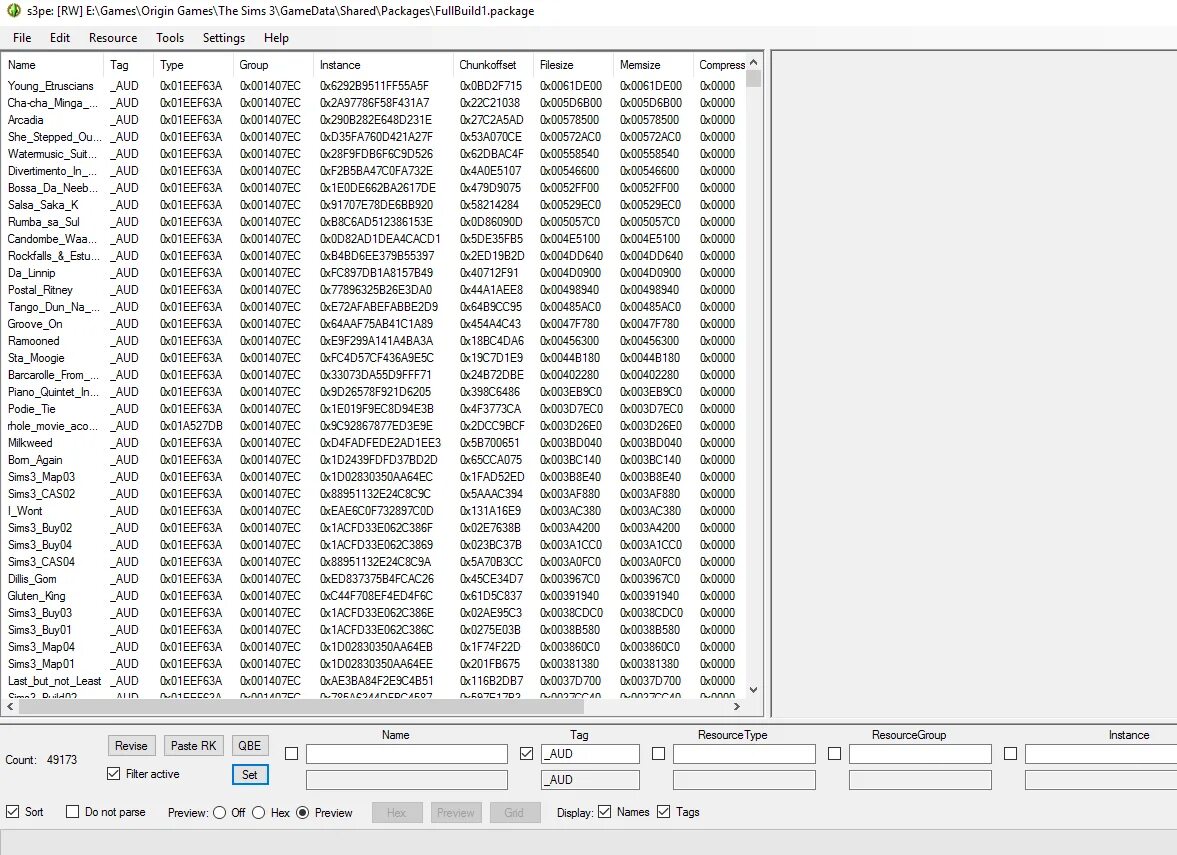1177x855 pixels.
Task: Select the Born_Again resource row
Action: click(x=374, y=460)
